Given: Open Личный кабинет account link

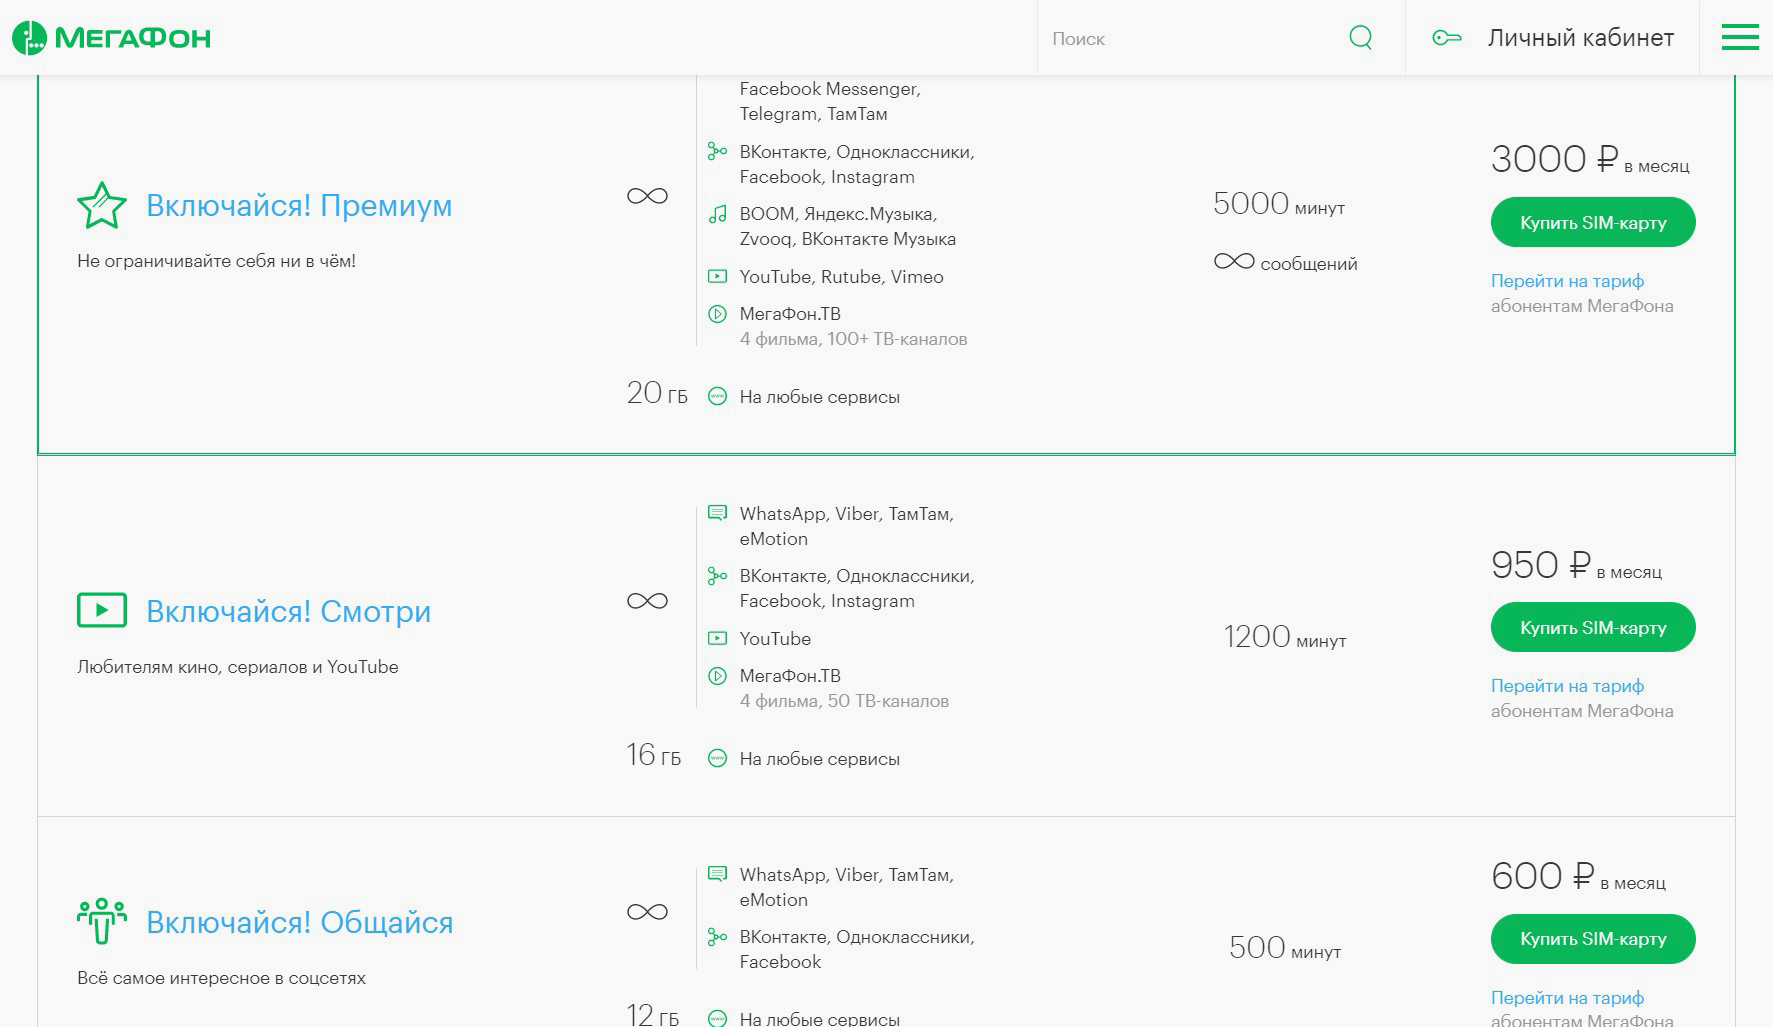Looking at the screenshot, I should pyautogui.click(x=1580, y=38).
